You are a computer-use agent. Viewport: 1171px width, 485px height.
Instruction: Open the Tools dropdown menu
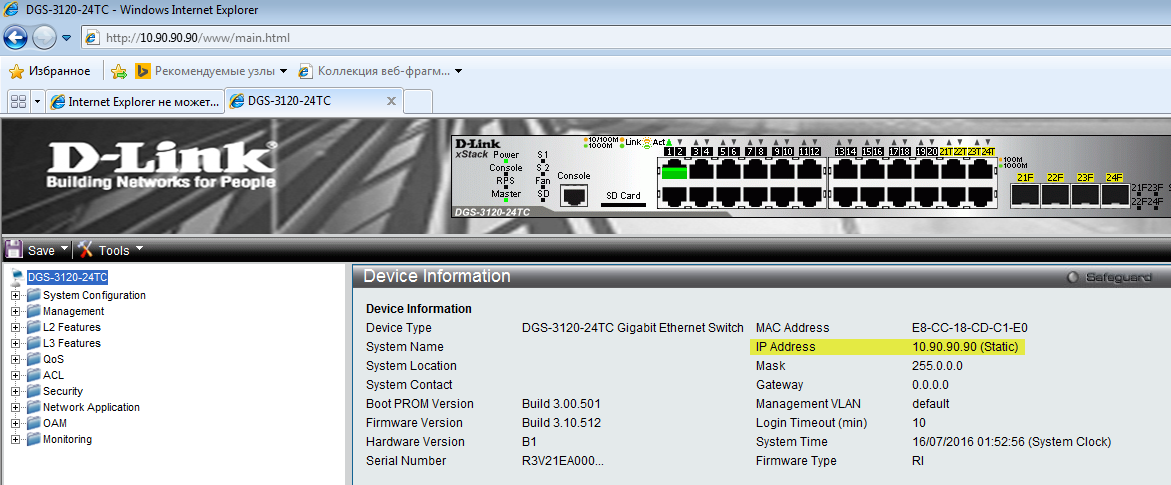[139, 249]
